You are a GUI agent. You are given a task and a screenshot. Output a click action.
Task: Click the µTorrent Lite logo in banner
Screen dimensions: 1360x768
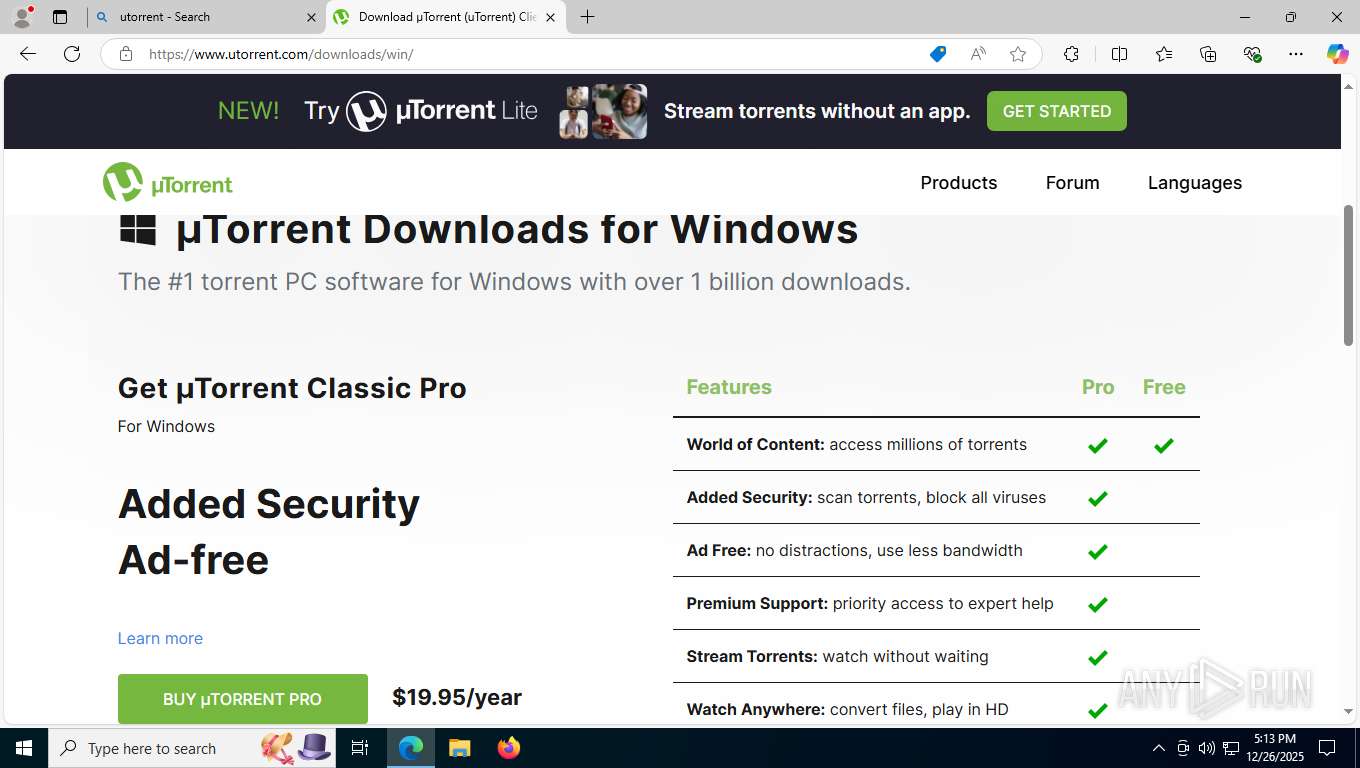click(x=442, y=111)
